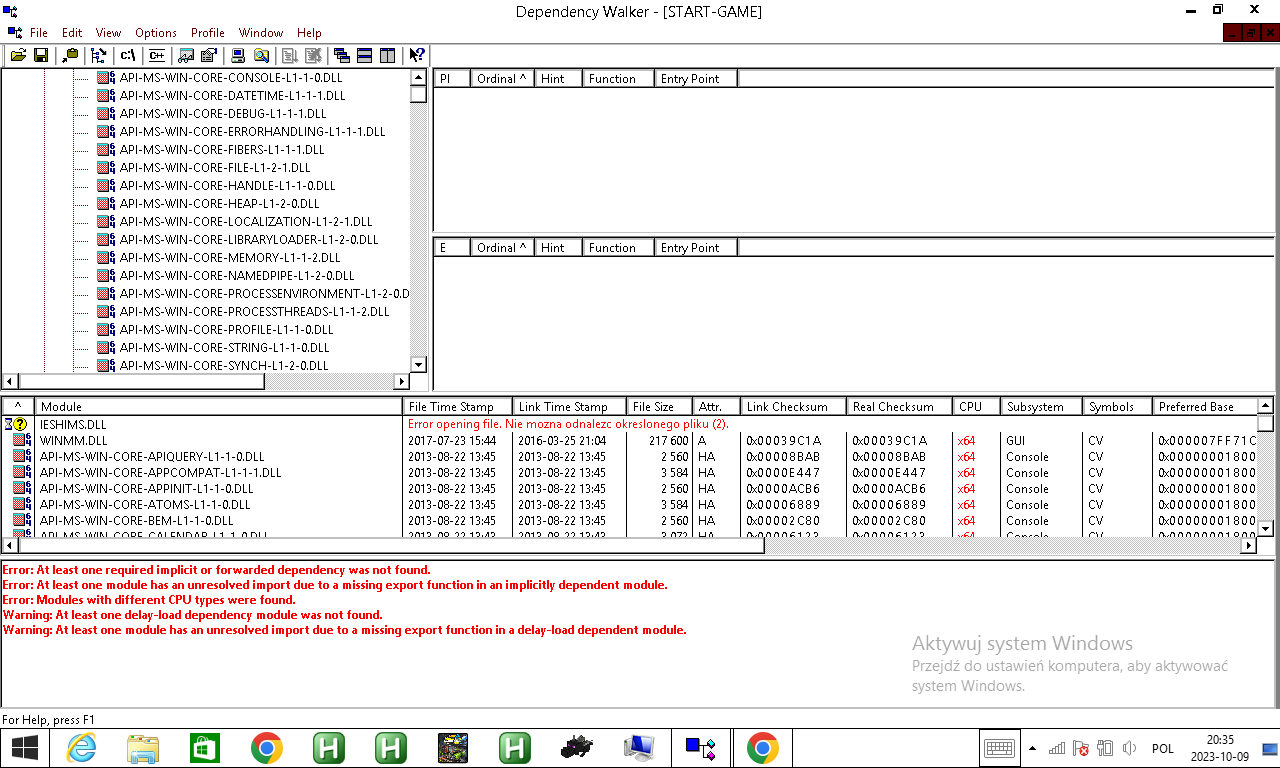Open Internet Explorer from the taskbar
The width and height of the screenshot is (1280, 768).
[x=81, y=747]
